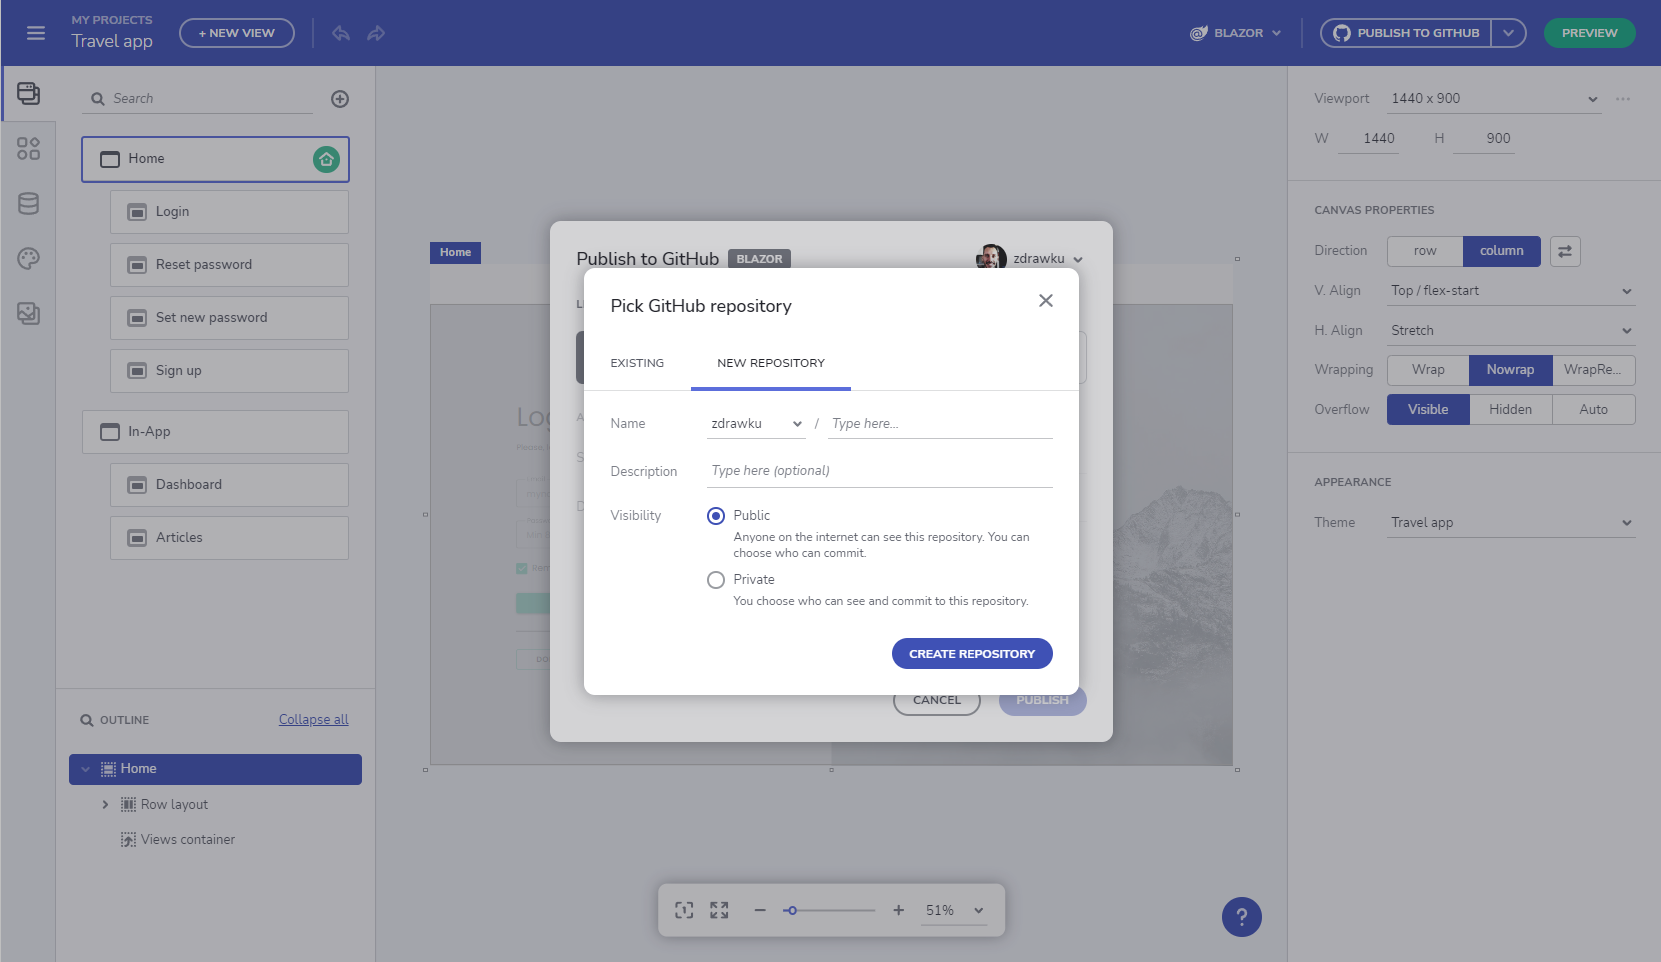Select the Set new password view
1661x962 pixels.
229,318
